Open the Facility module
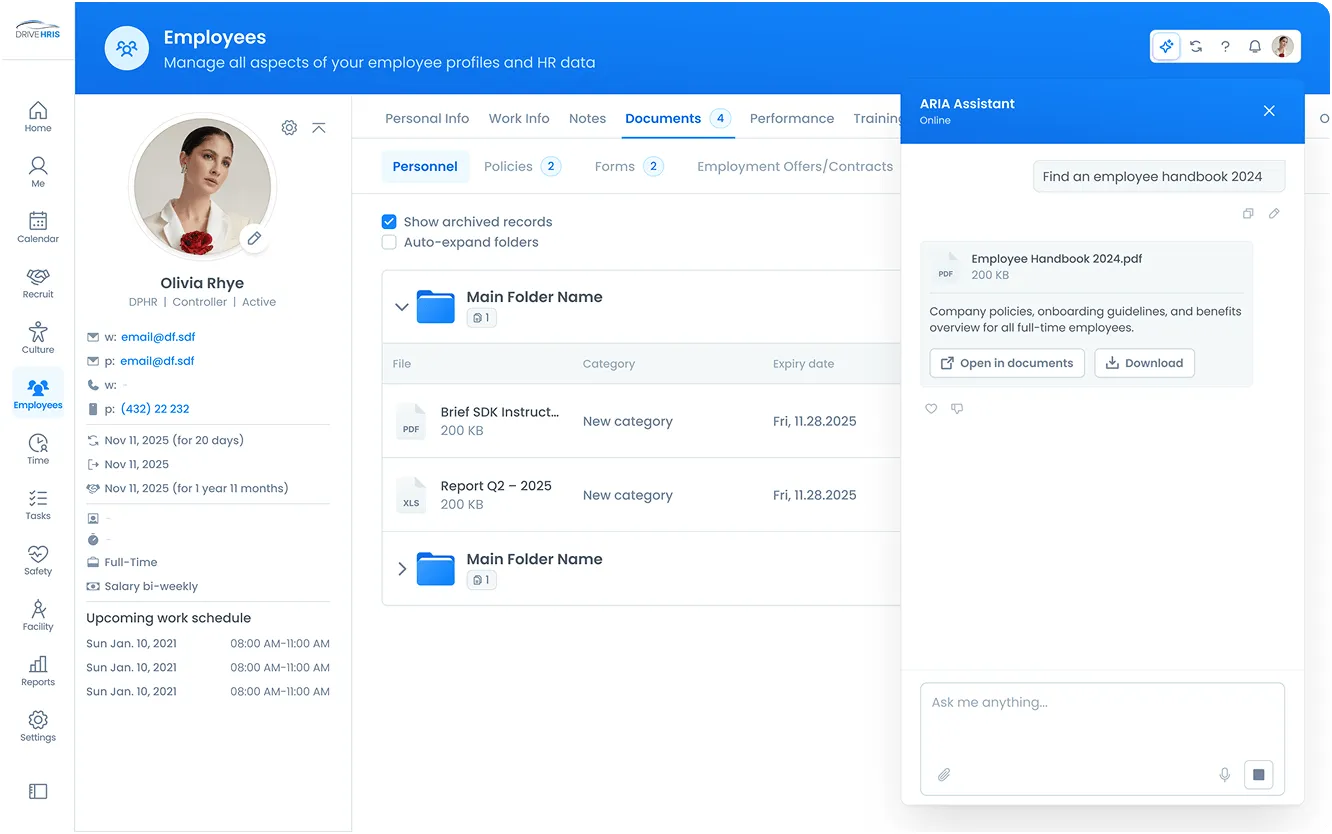 pos(38,615)
